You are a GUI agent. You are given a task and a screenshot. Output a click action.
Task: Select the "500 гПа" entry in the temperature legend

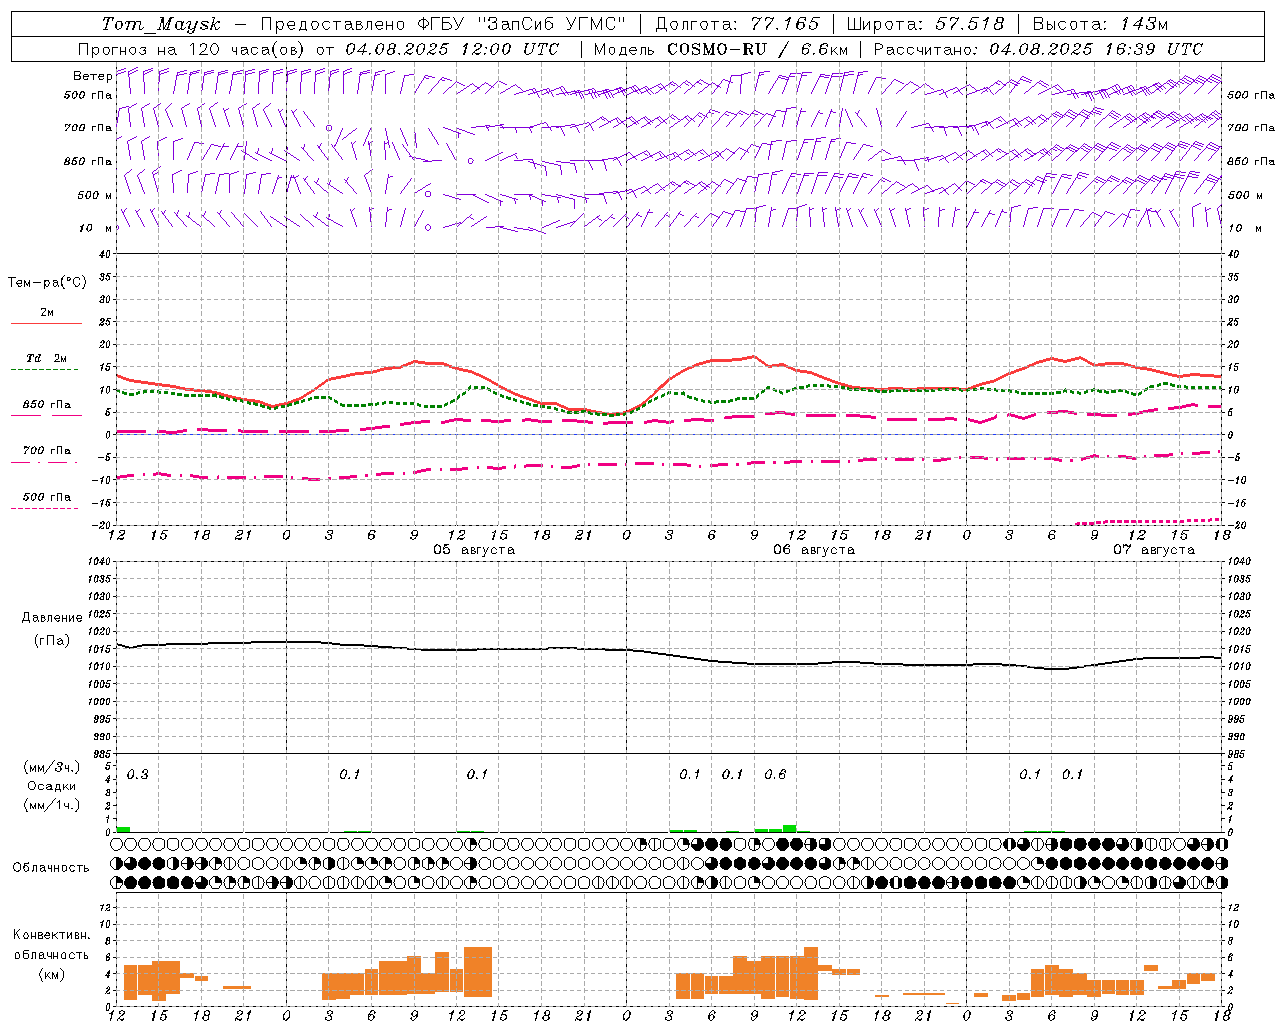46,497
